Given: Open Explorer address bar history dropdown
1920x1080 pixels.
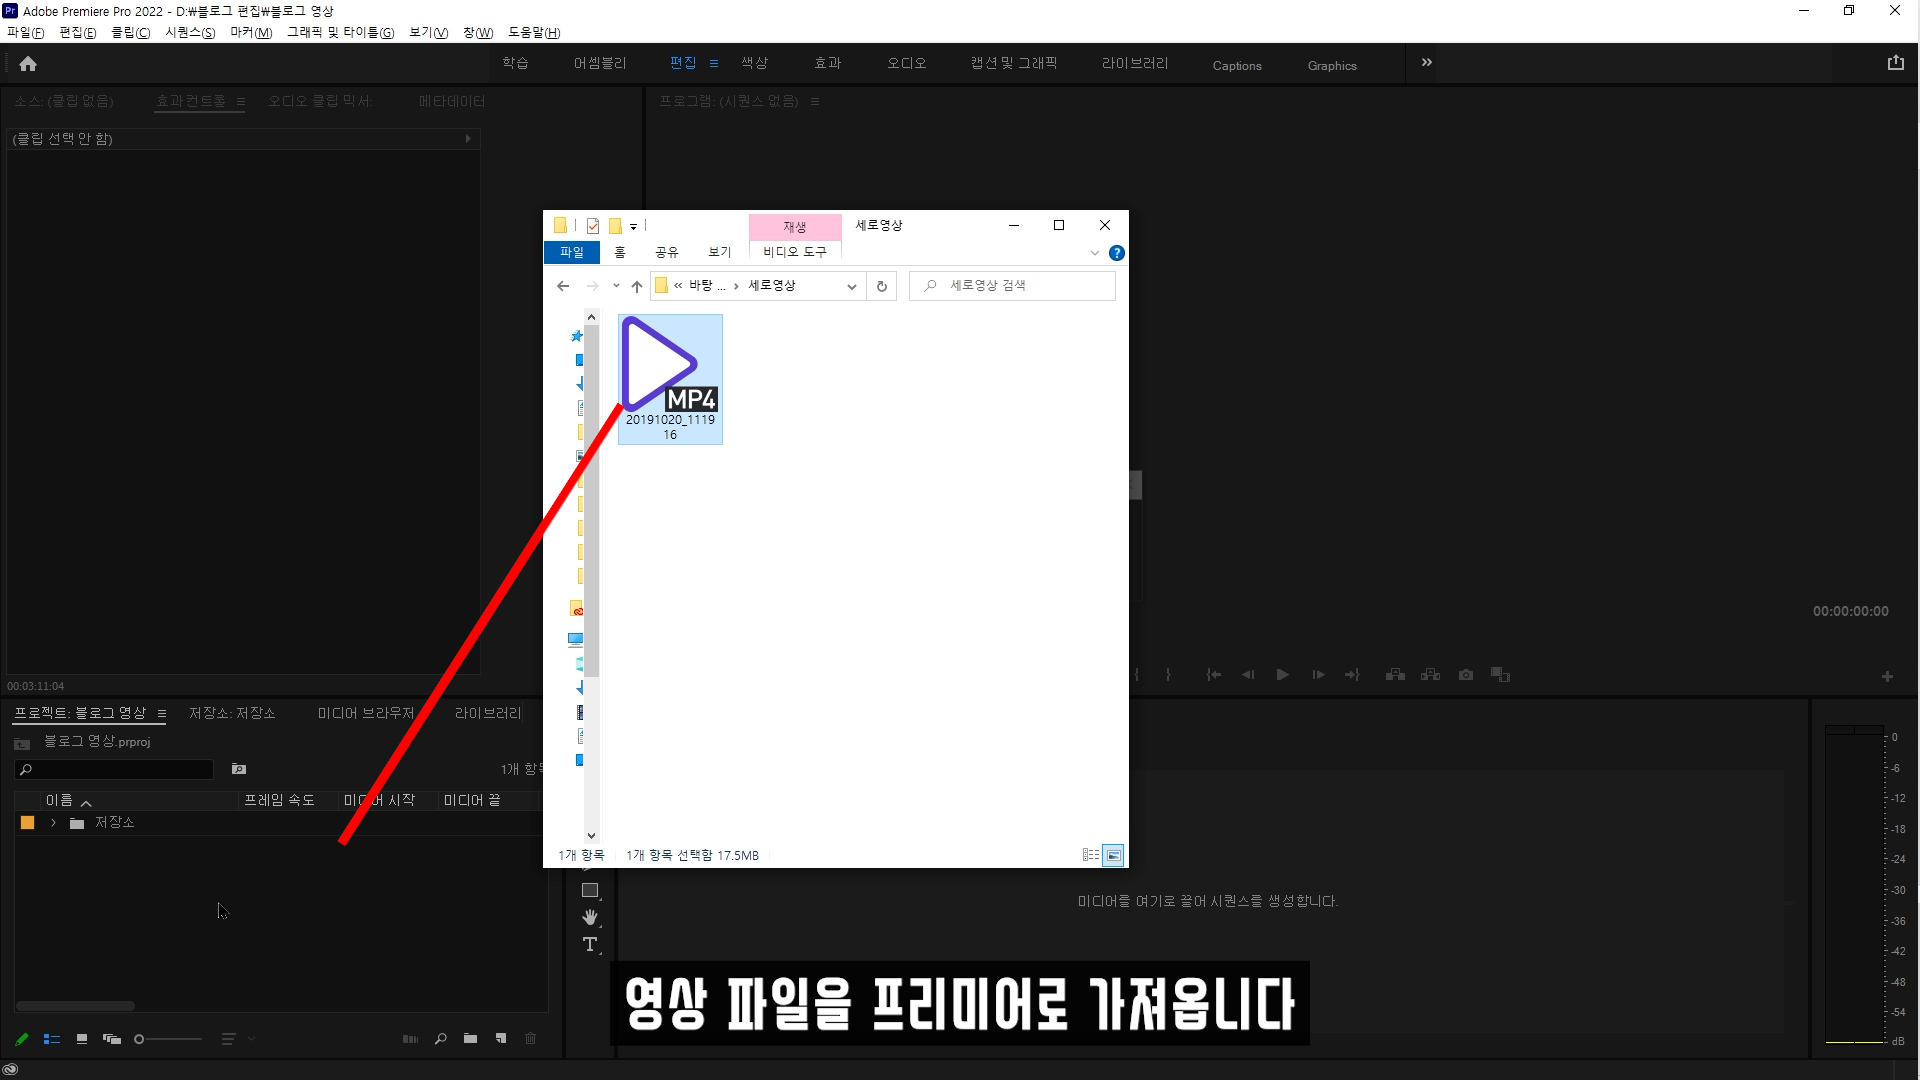Looking at the screenshot, I should (851, 286).
